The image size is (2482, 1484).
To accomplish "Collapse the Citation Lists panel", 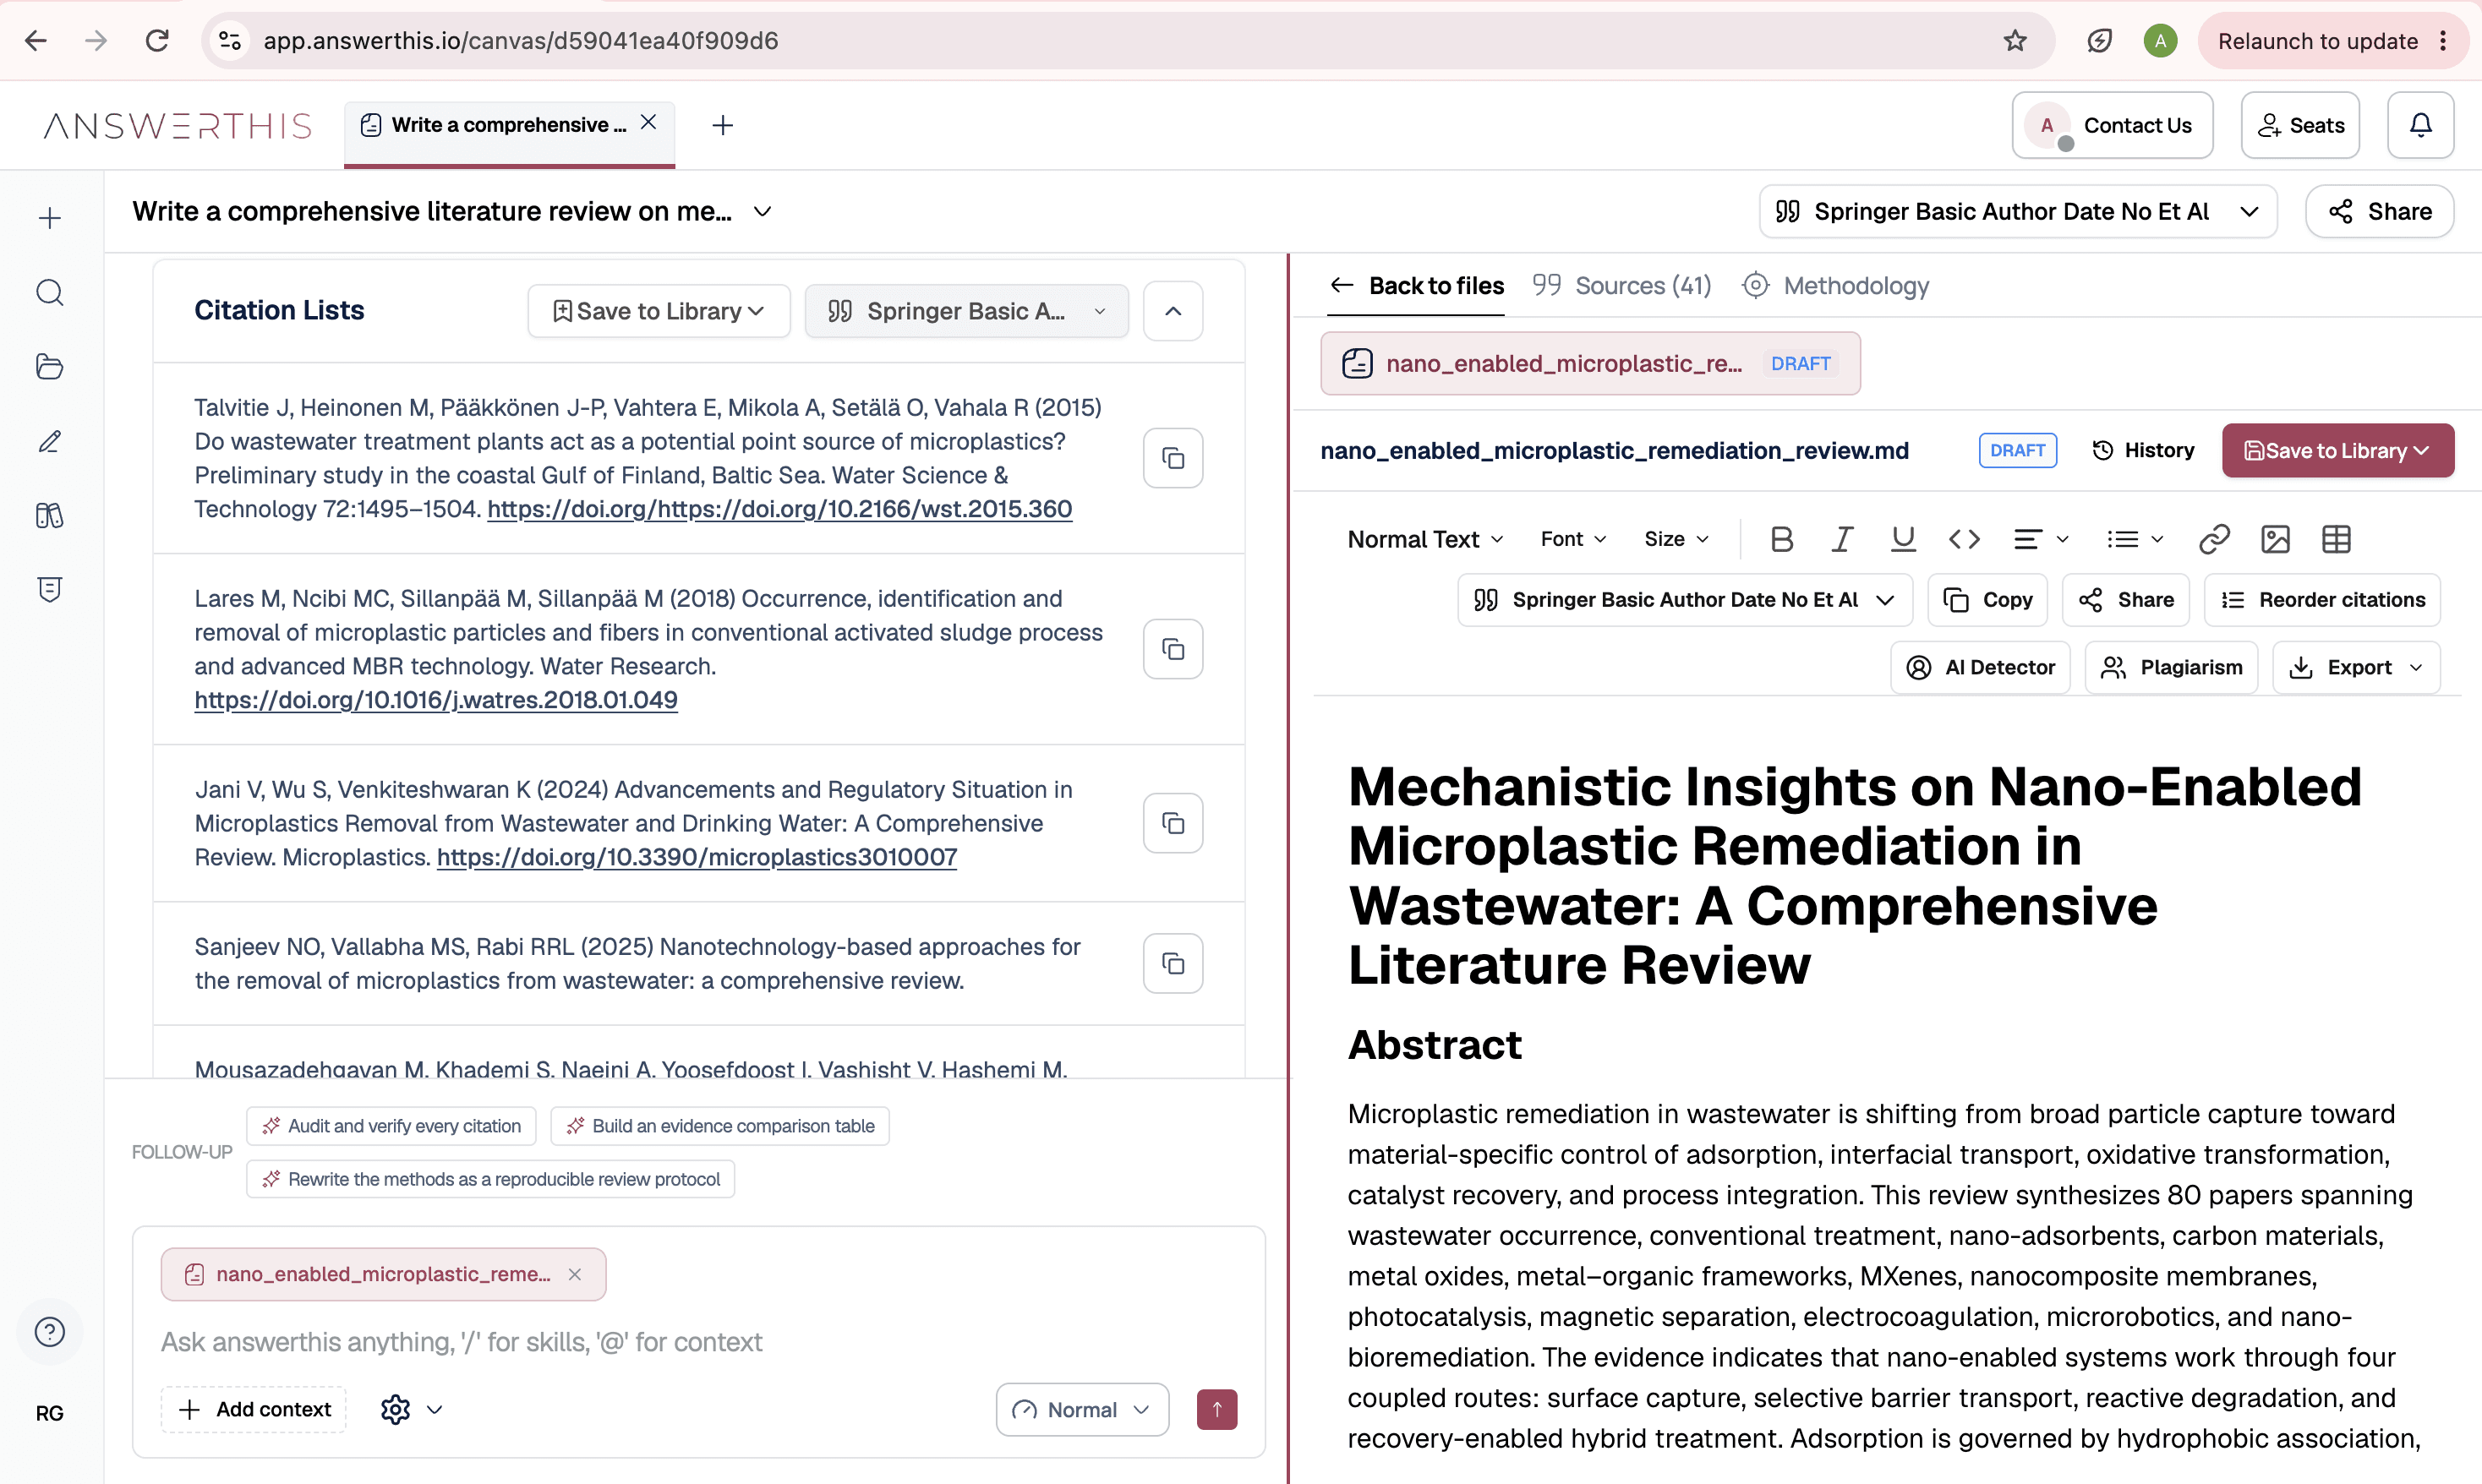I will point(1173,311).
